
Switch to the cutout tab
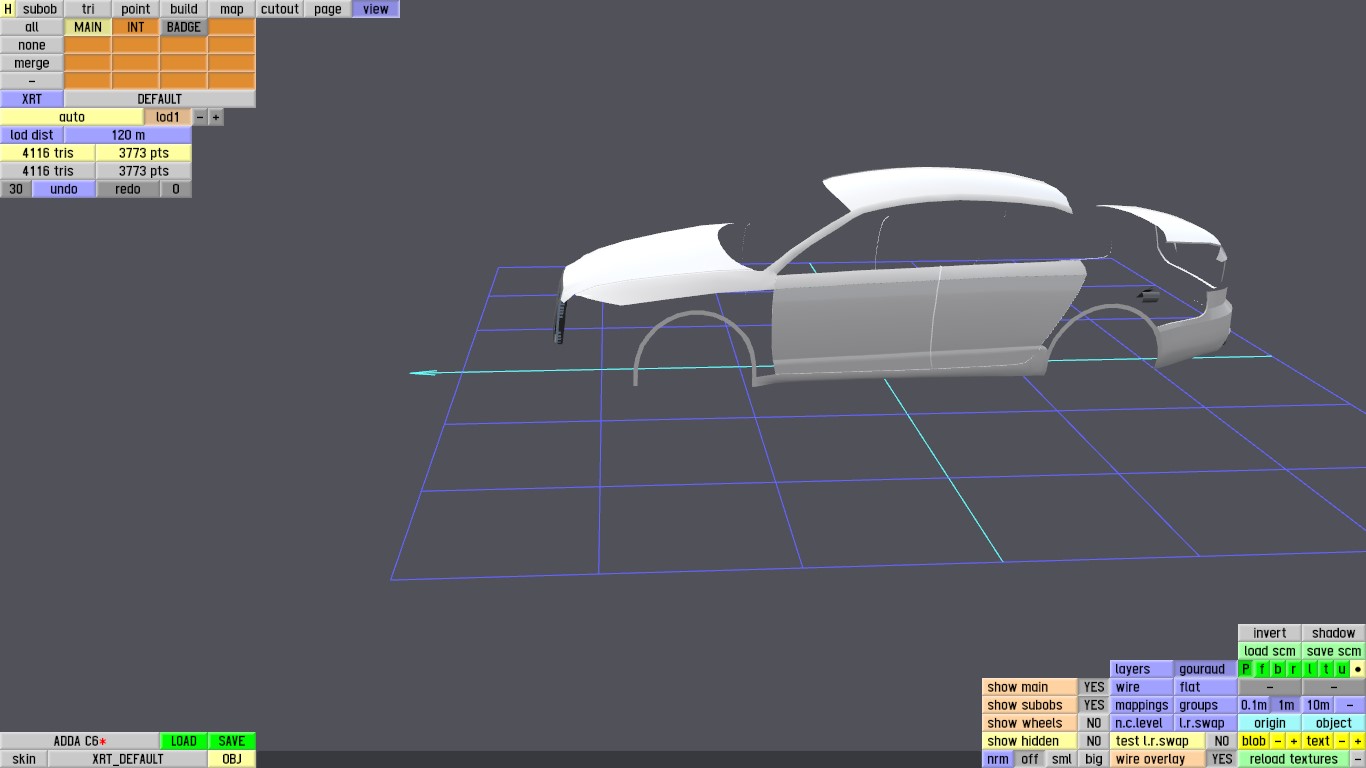click(280, 9)
